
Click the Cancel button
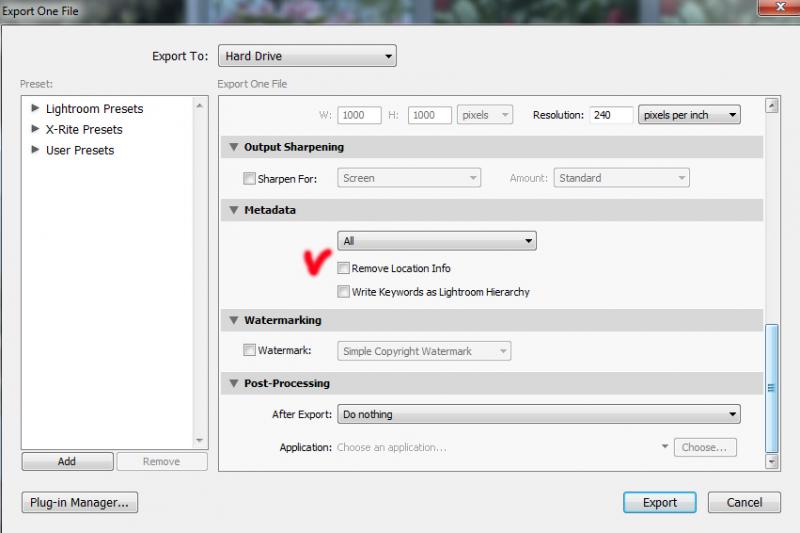point(744,502)
